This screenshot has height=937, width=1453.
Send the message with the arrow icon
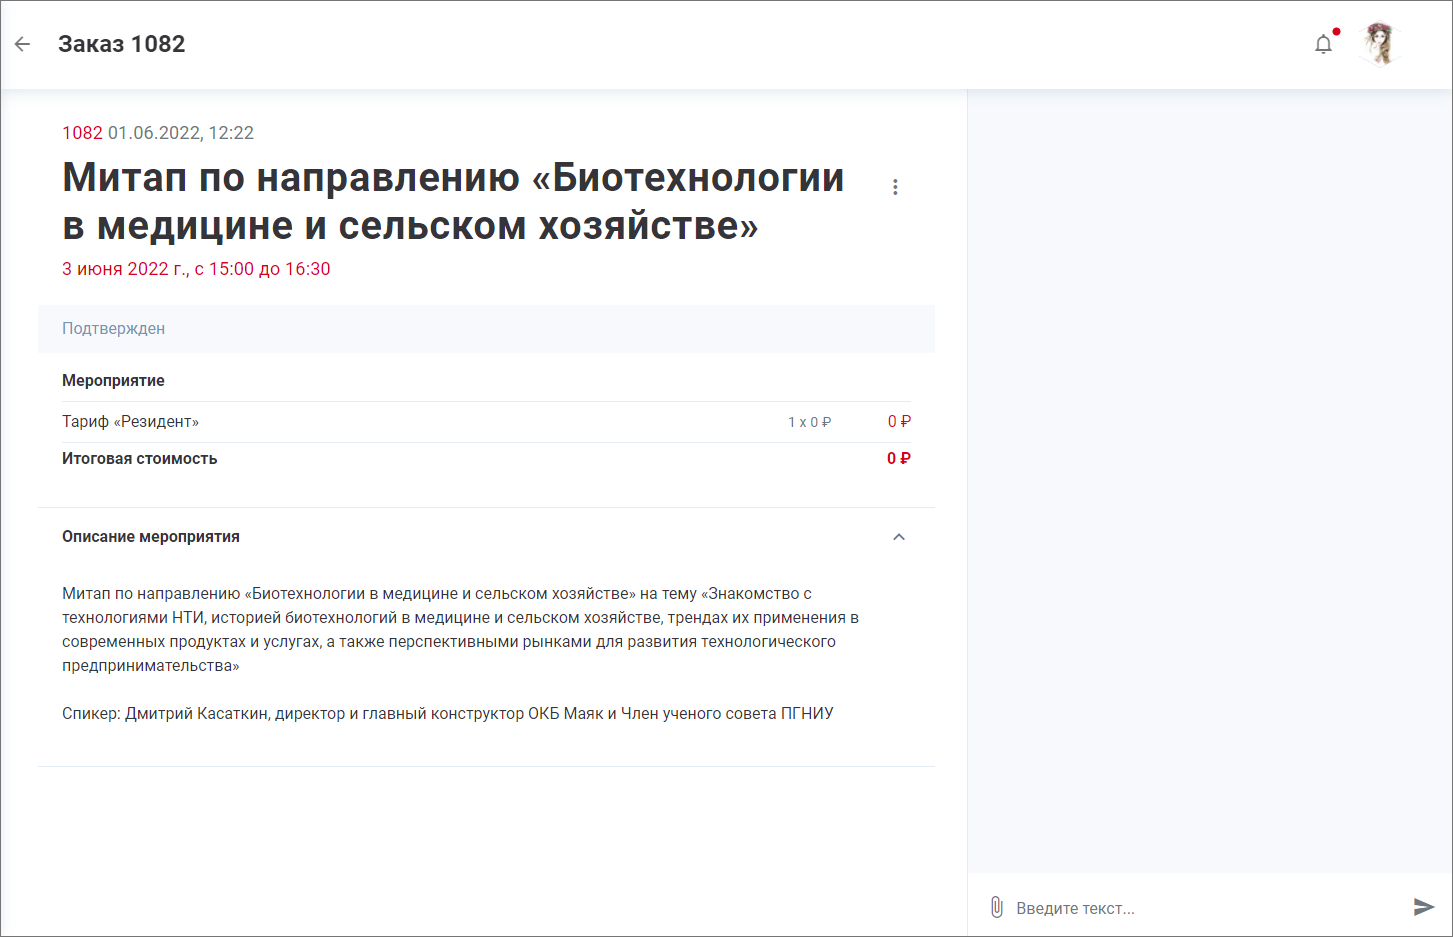(x=1423, y=907)
